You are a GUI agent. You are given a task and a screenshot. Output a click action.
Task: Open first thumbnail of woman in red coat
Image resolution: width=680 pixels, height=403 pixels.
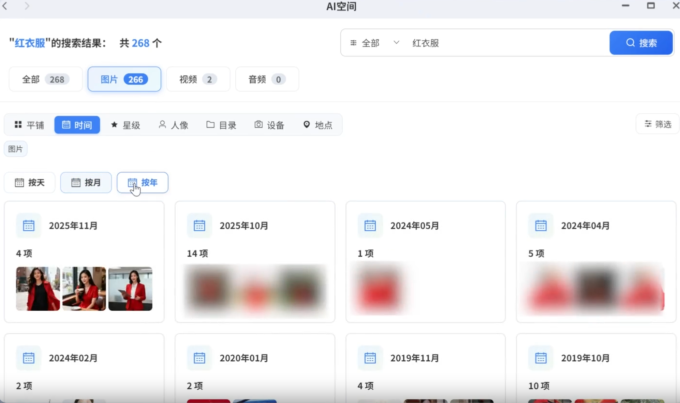point(38,288)
